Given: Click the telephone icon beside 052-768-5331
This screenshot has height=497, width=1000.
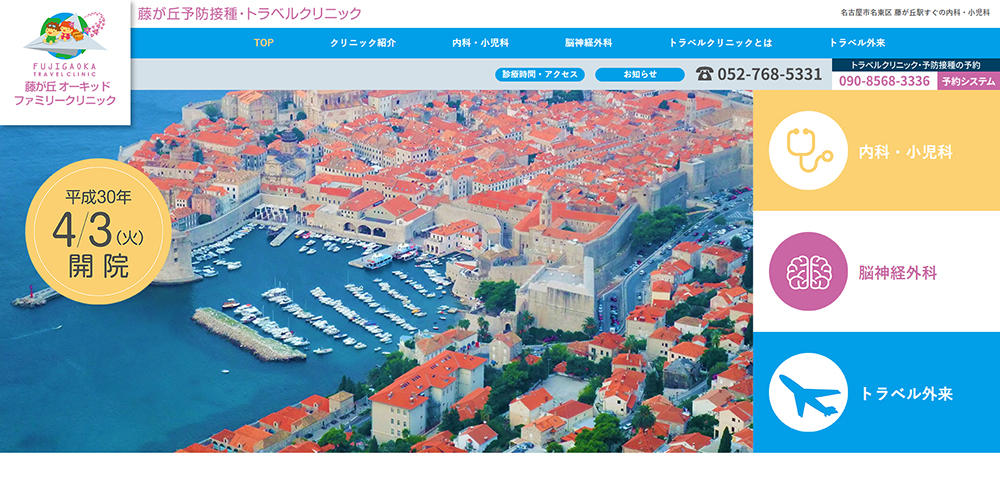Looking at the screenshot, I should pos(704,75).
